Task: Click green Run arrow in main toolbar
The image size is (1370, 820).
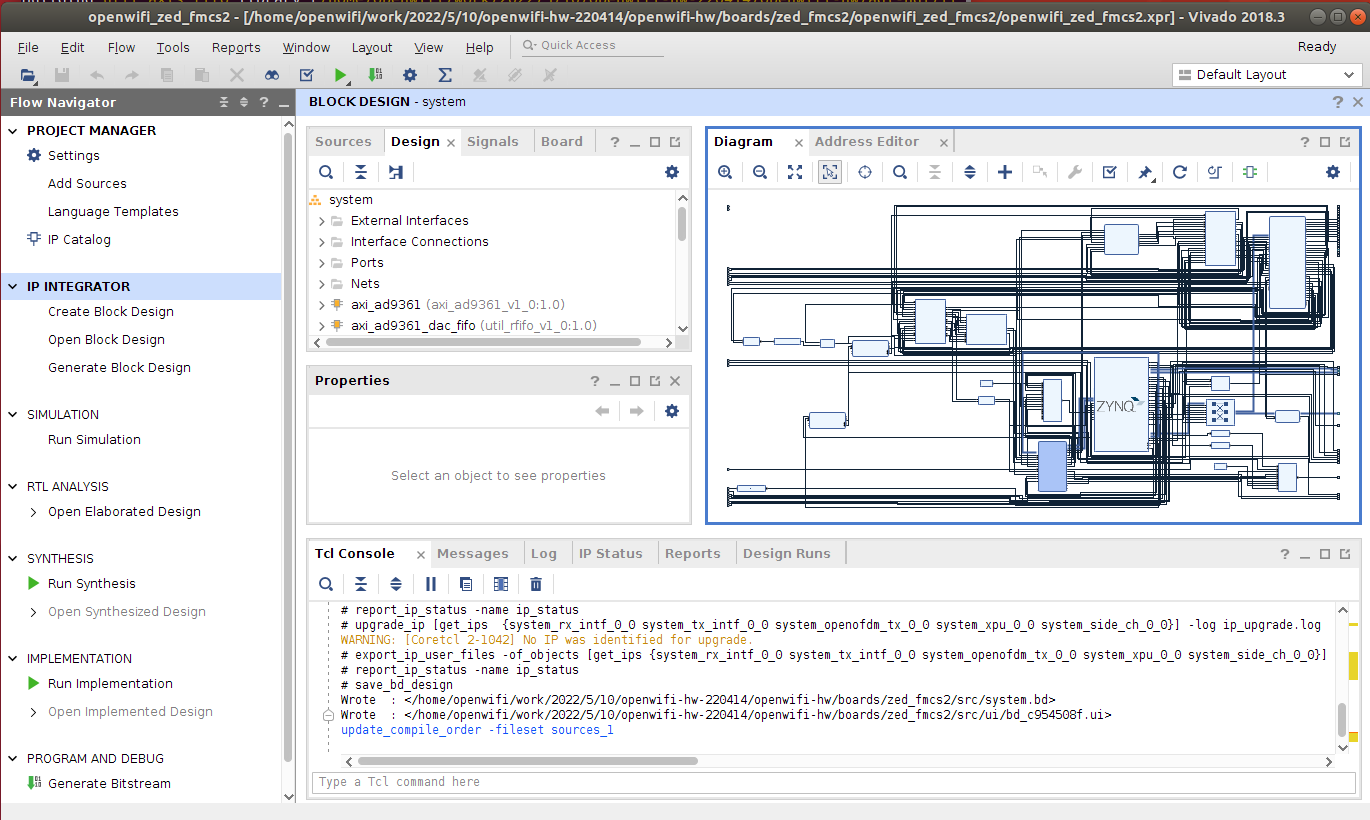Action: 341,75
